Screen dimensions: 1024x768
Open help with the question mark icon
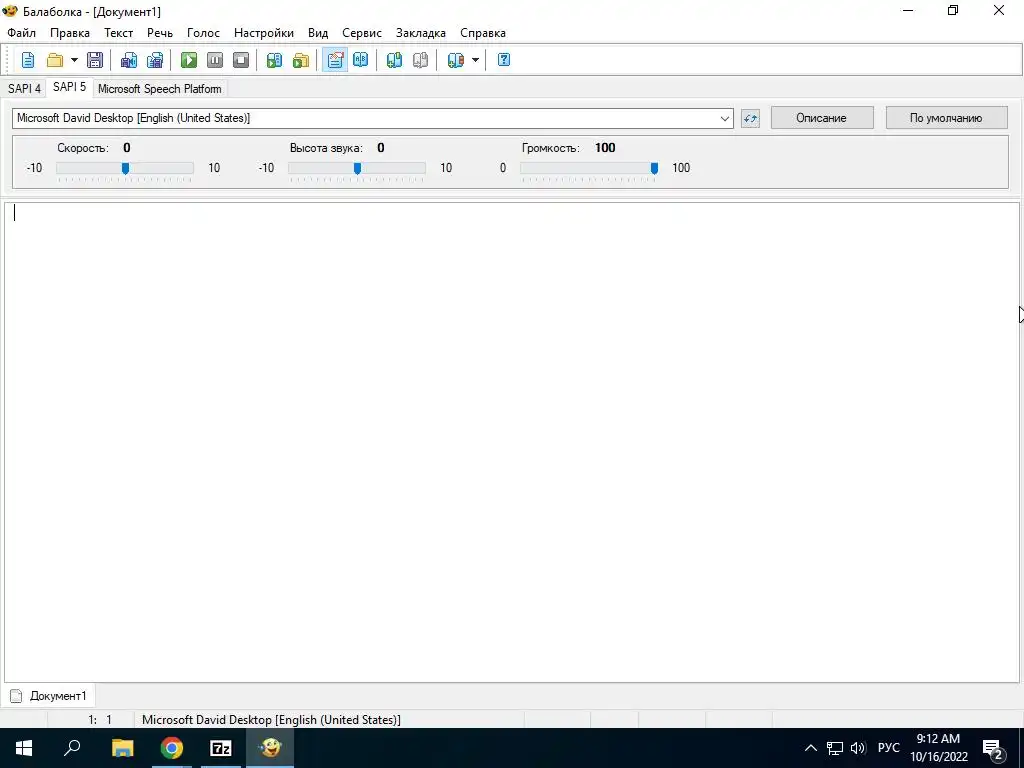click(x=504, y=60)
